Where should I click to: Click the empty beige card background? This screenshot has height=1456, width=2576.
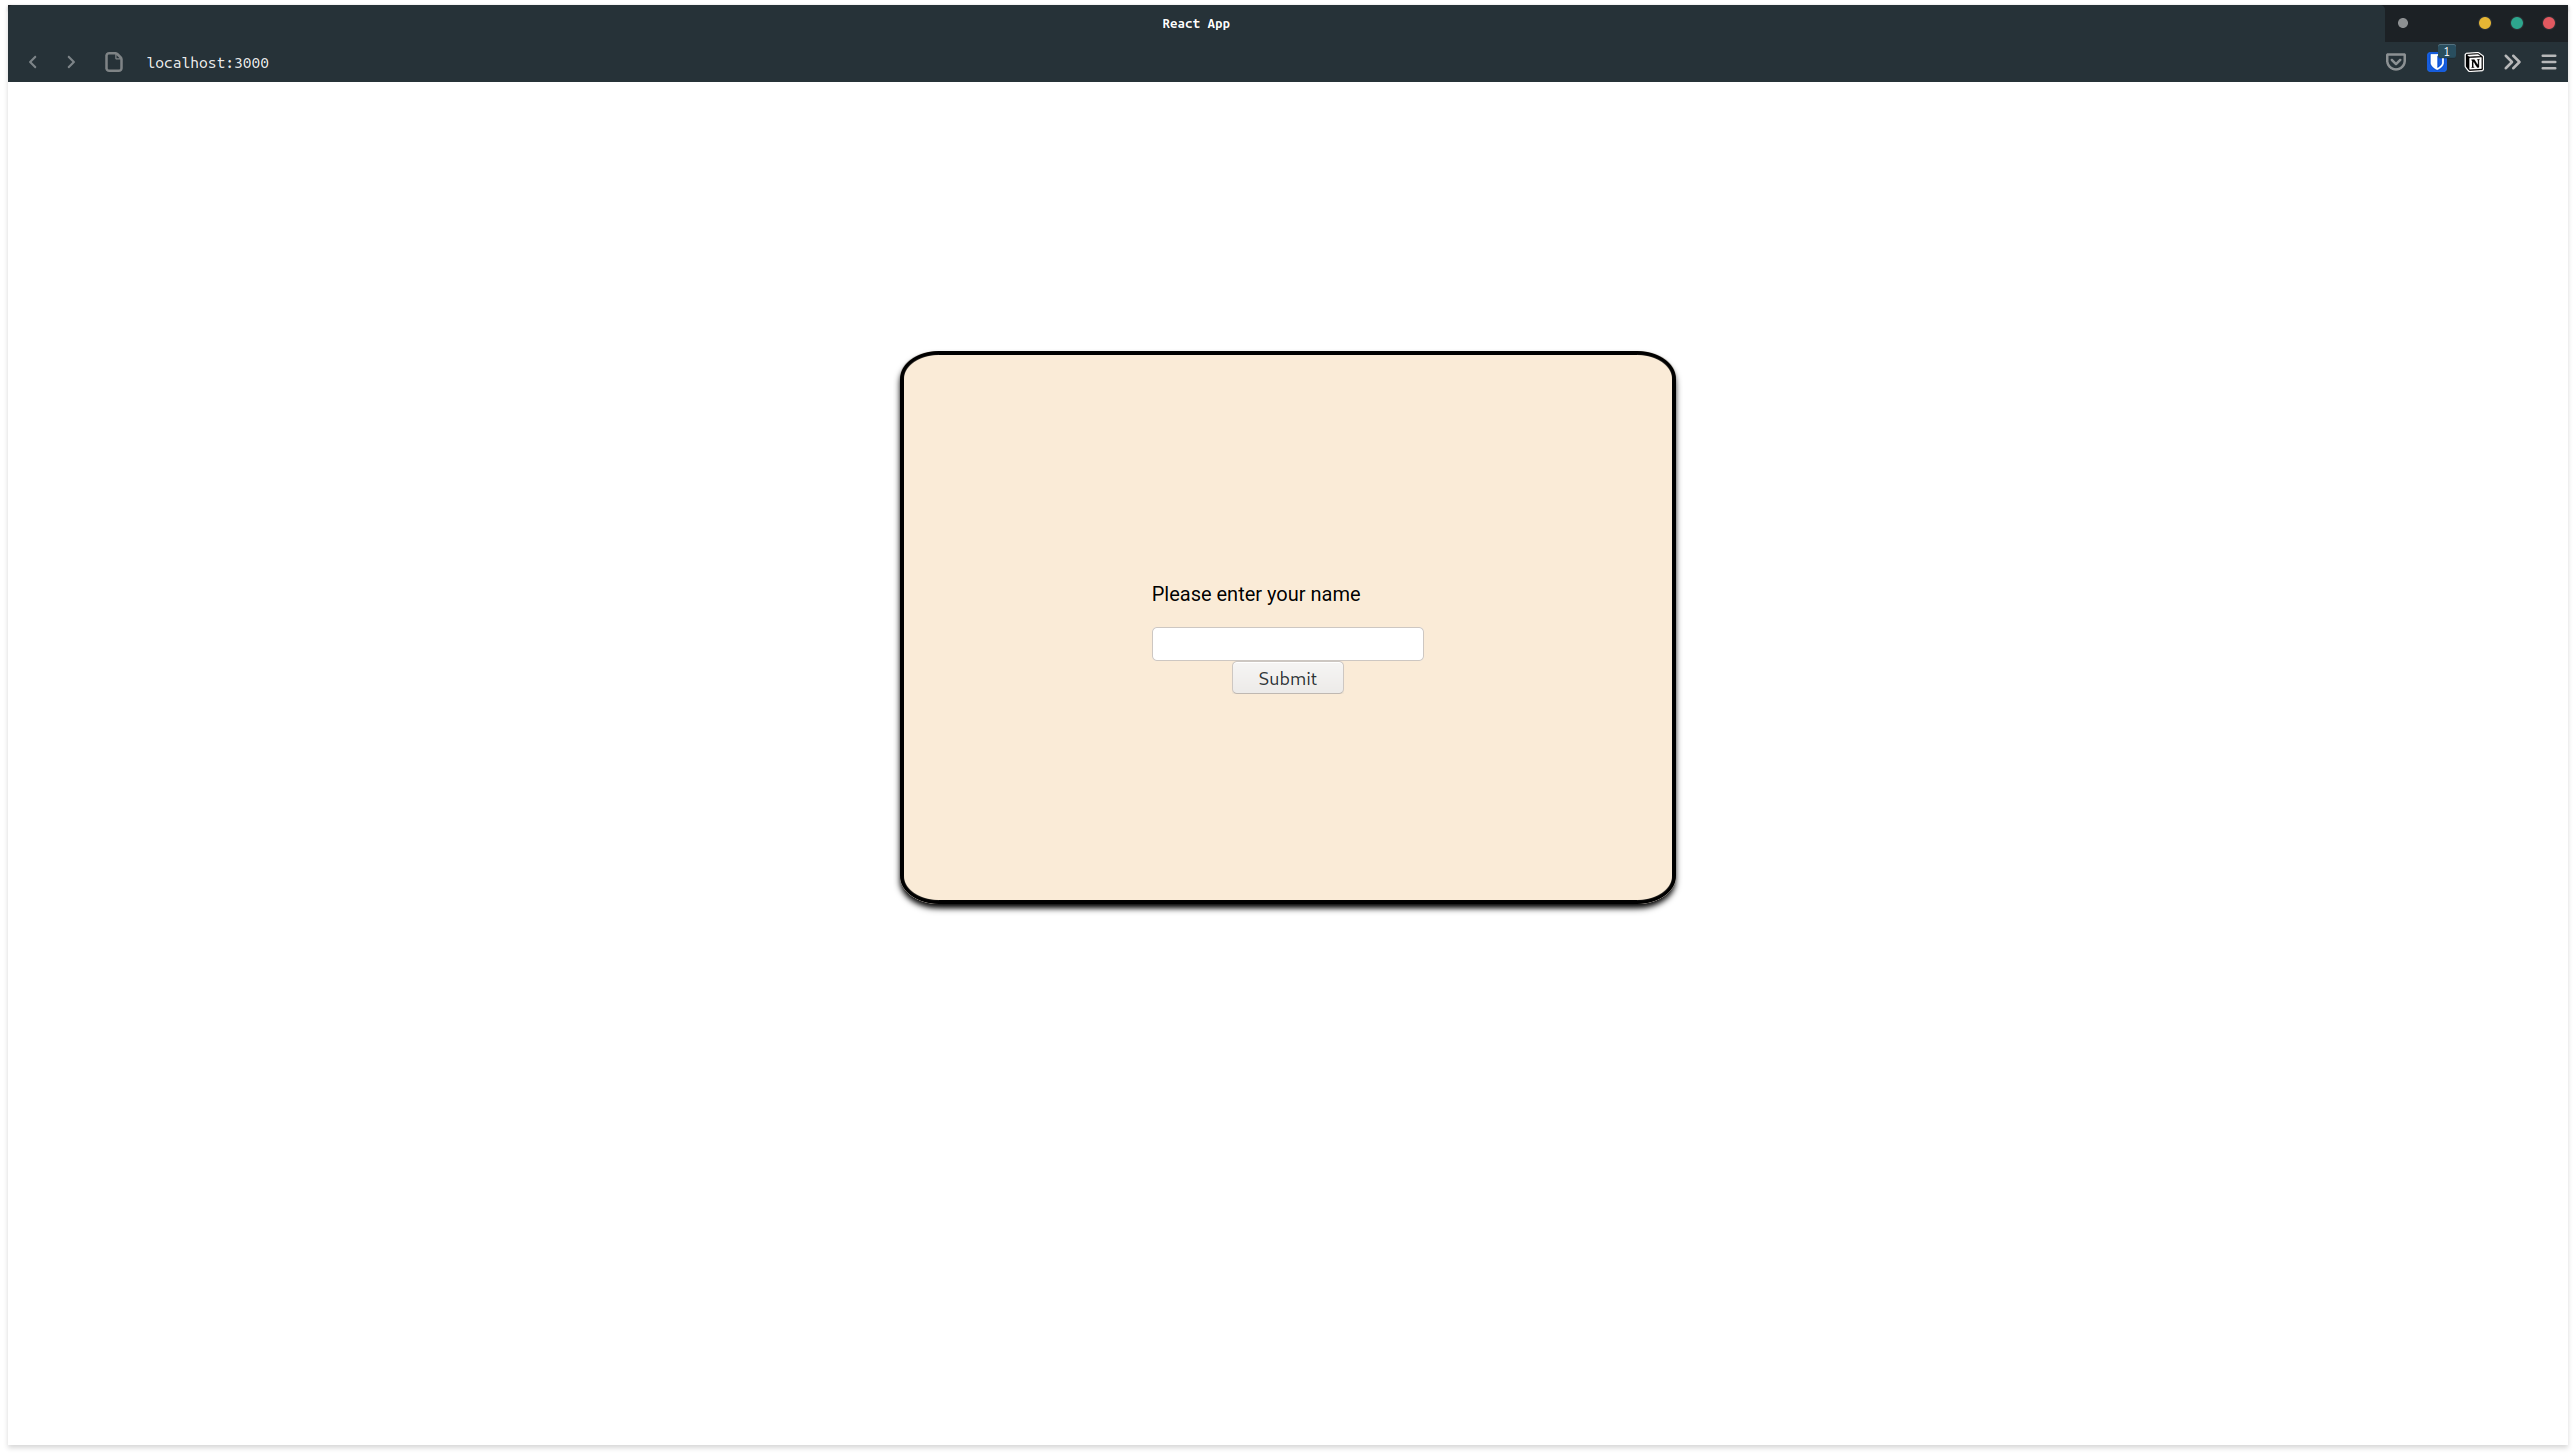point(1287,460)
